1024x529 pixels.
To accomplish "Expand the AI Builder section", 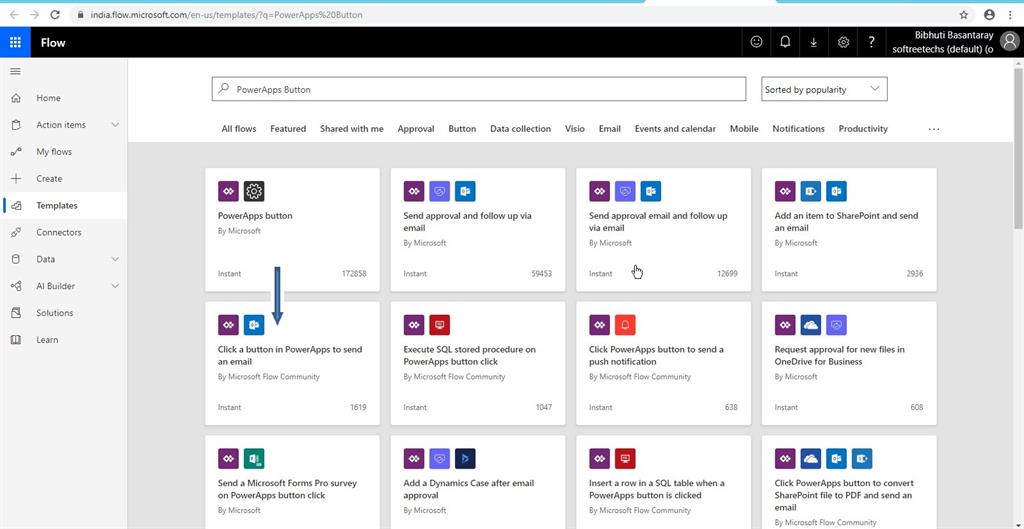I will 115,286.
